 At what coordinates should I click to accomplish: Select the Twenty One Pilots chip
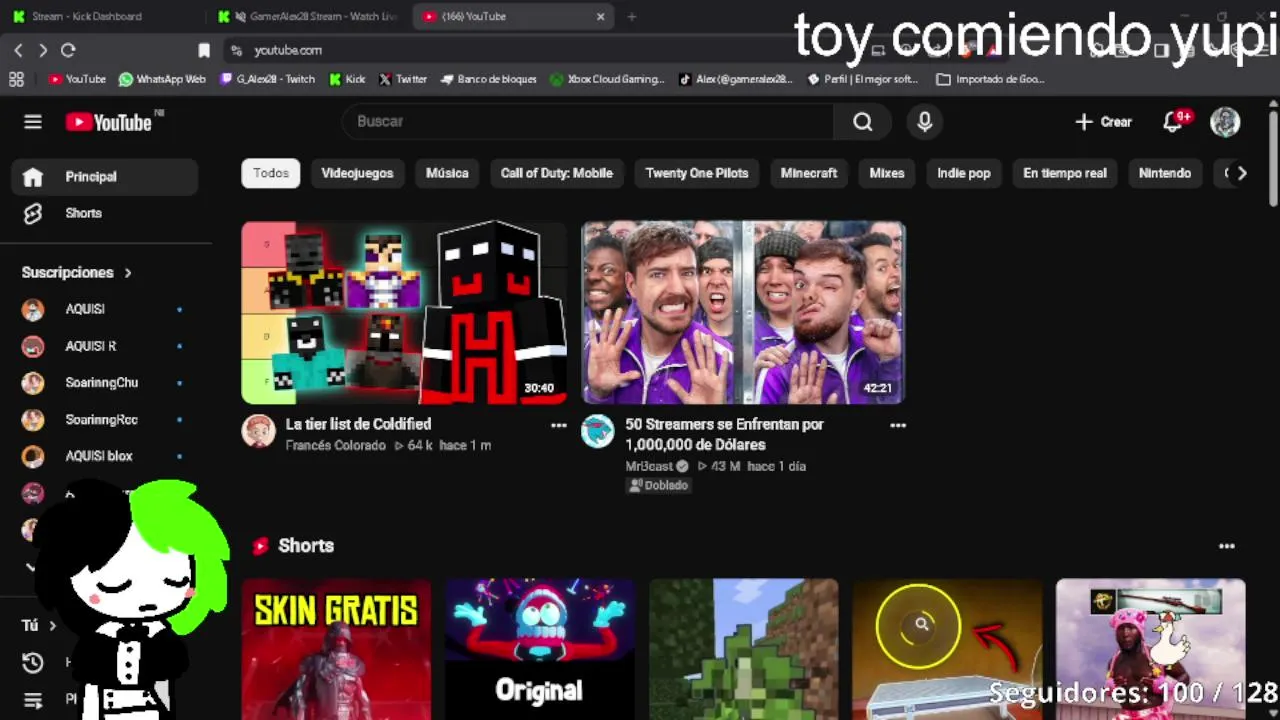[697, 173]
